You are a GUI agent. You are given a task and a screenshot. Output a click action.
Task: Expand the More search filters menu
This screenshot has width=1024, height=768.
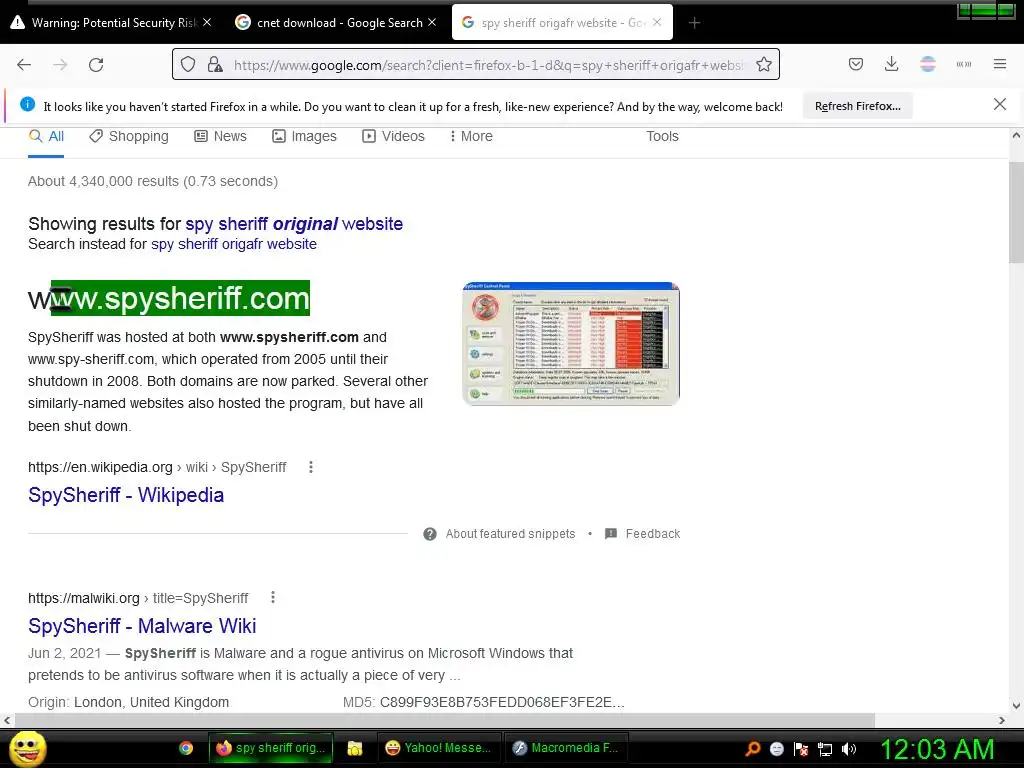pyautogui.click(x=471, y=136)
